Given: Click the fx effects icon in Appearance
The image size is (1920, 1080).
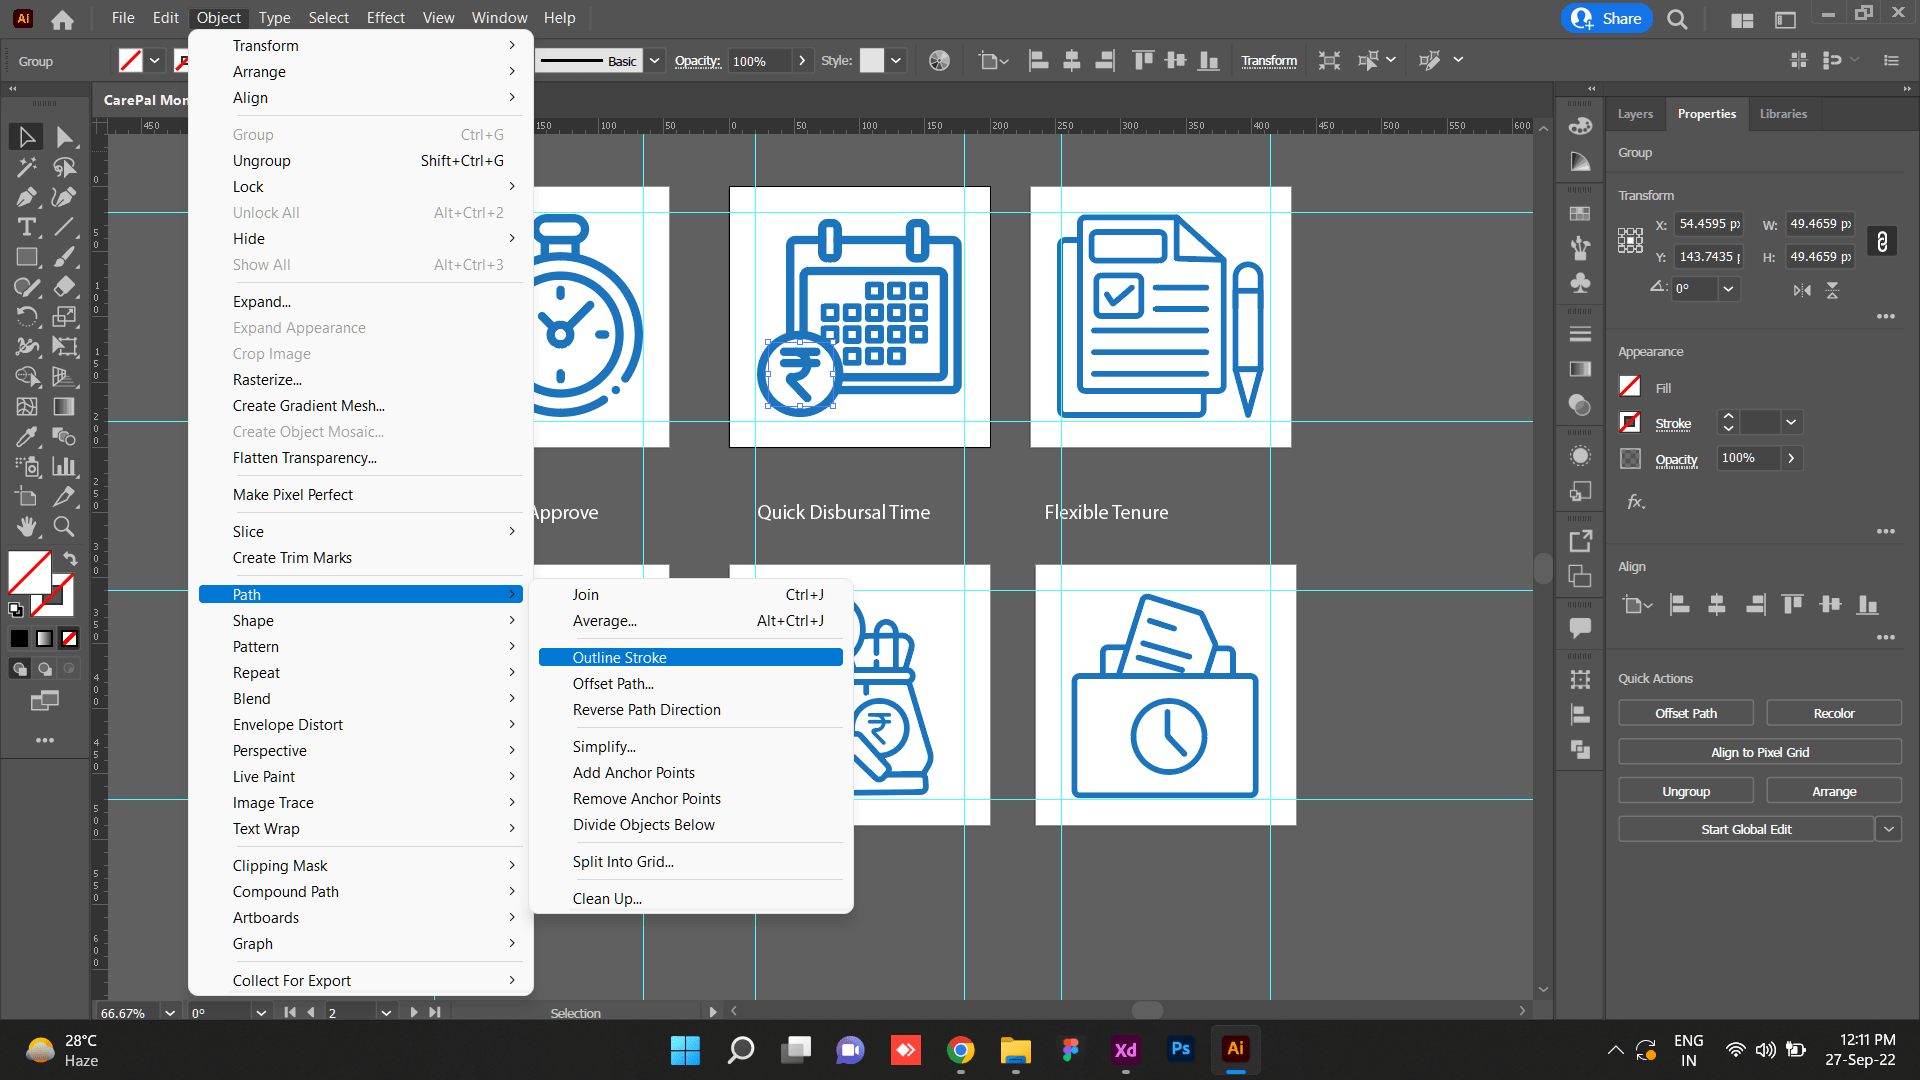Looking at the screenshot, I should pyautogui.click(x=1636, y=502).
